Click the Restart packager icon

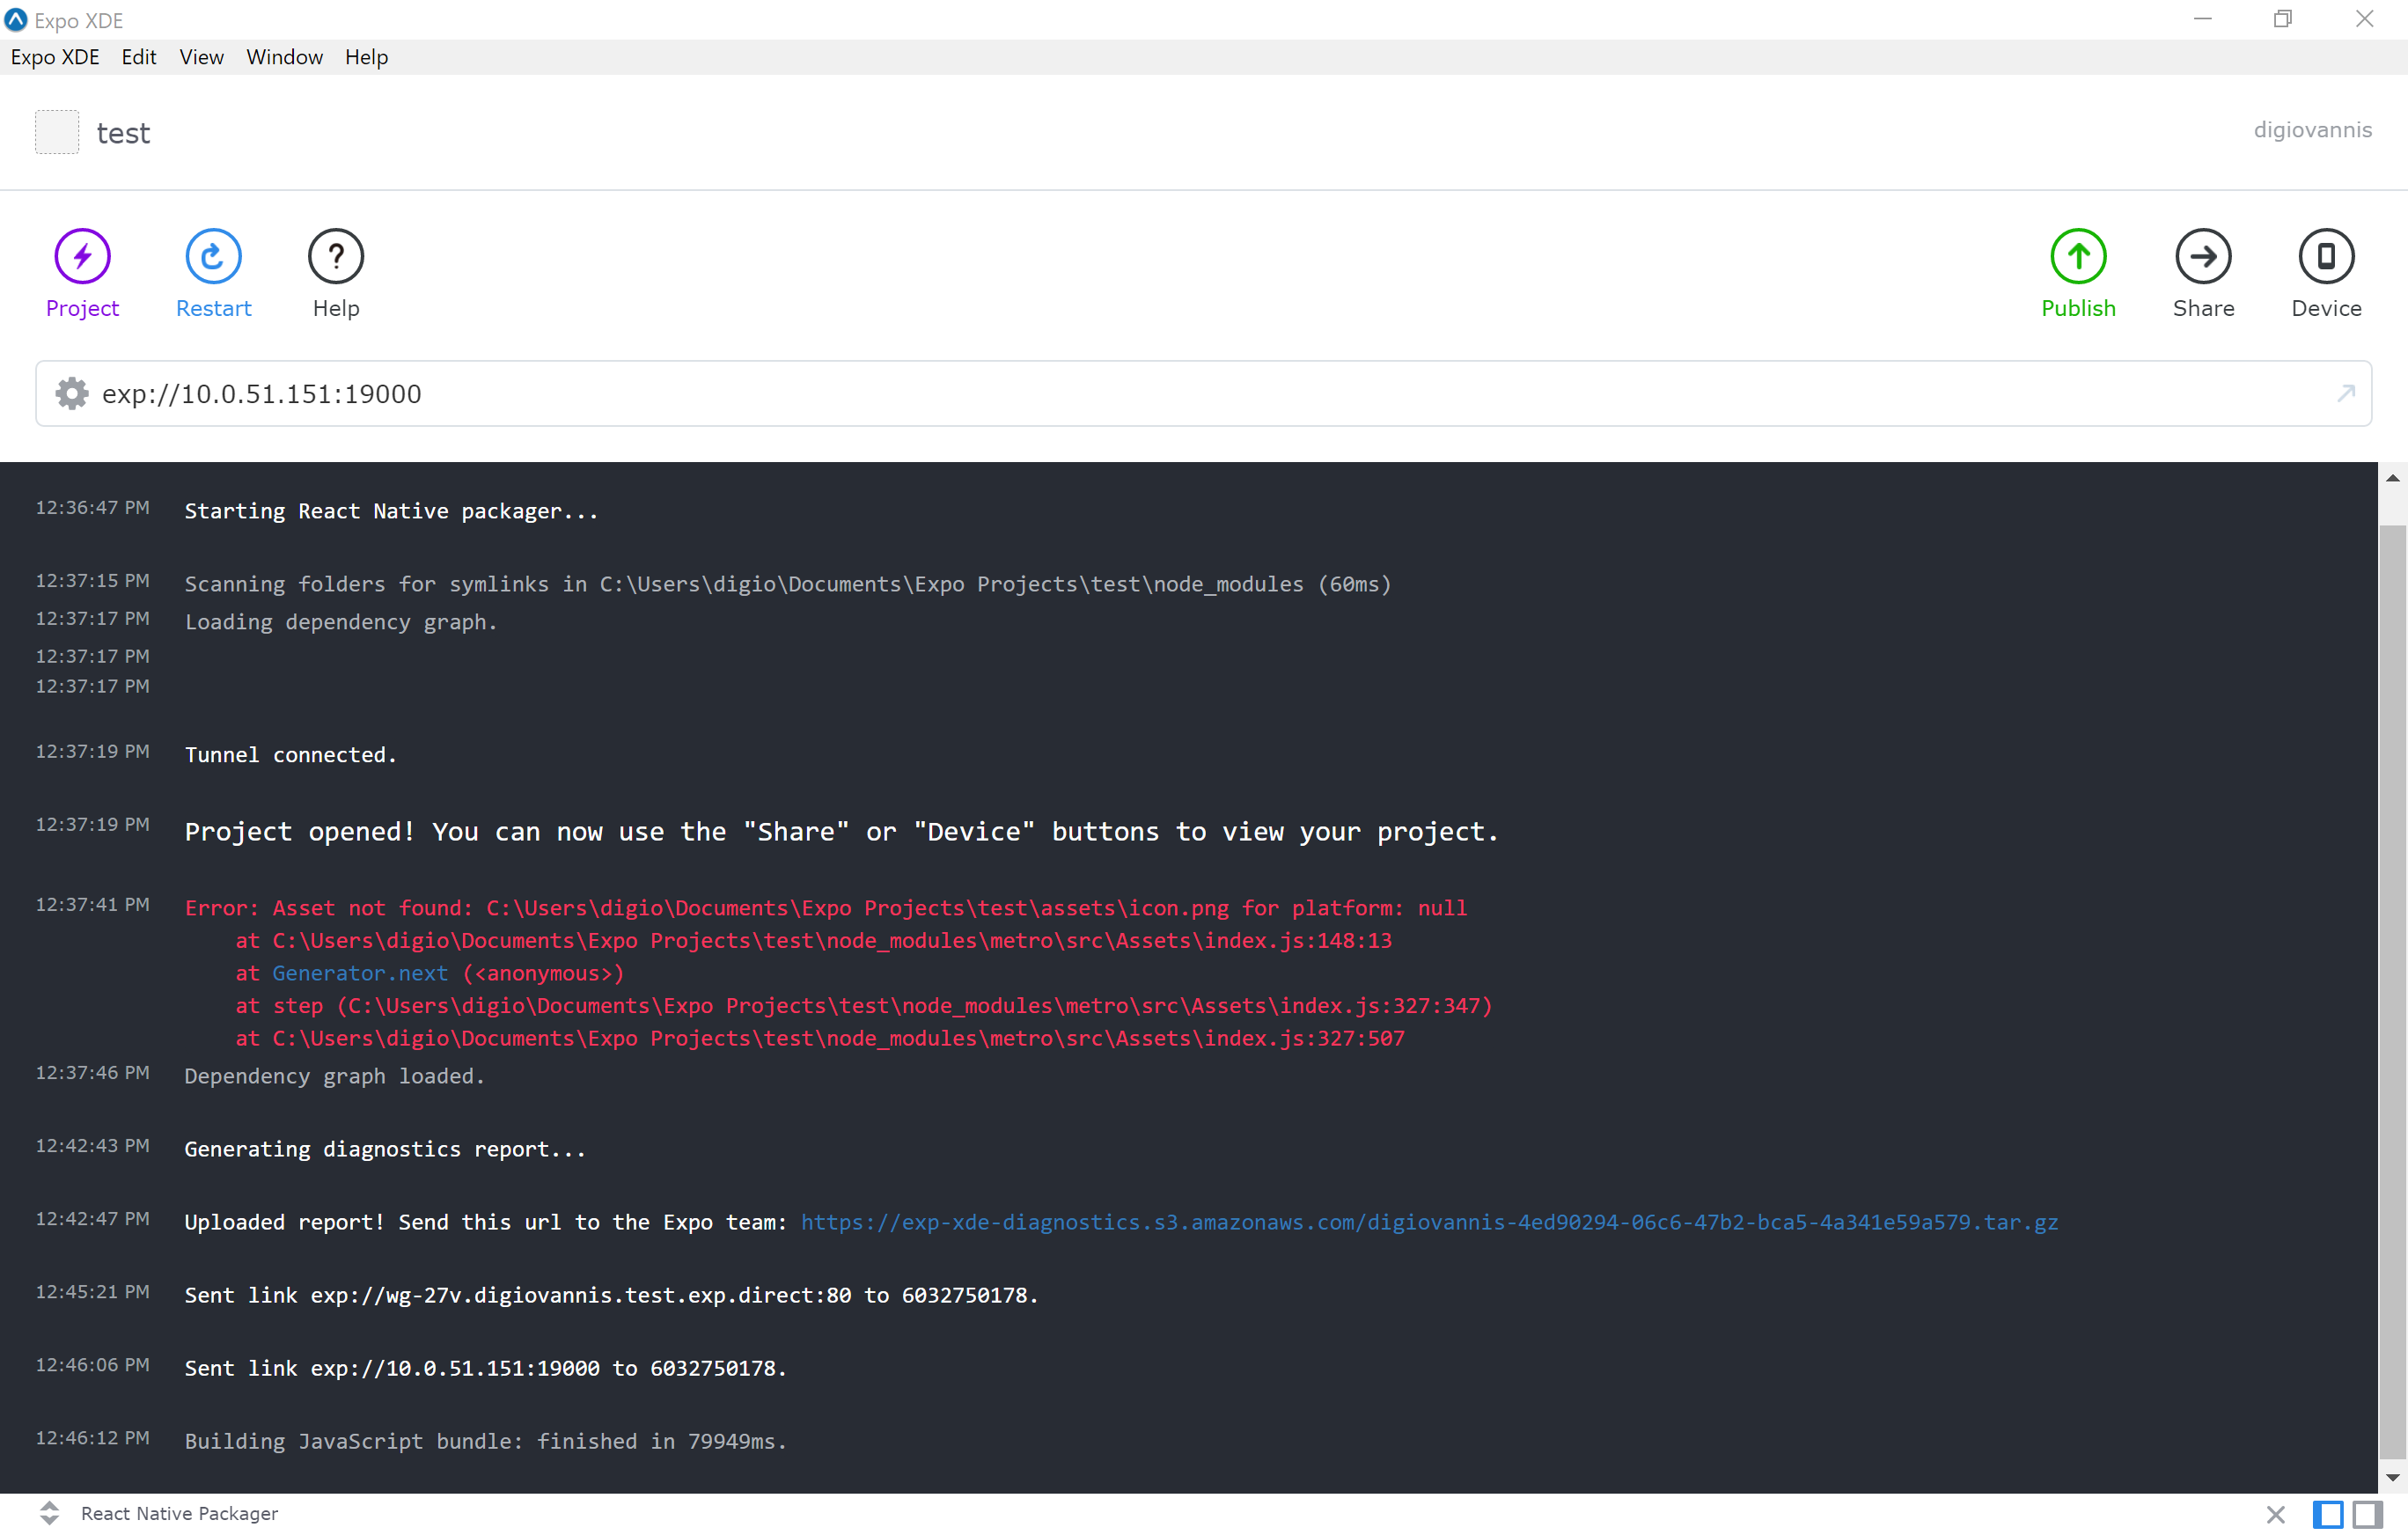point(213,257)
